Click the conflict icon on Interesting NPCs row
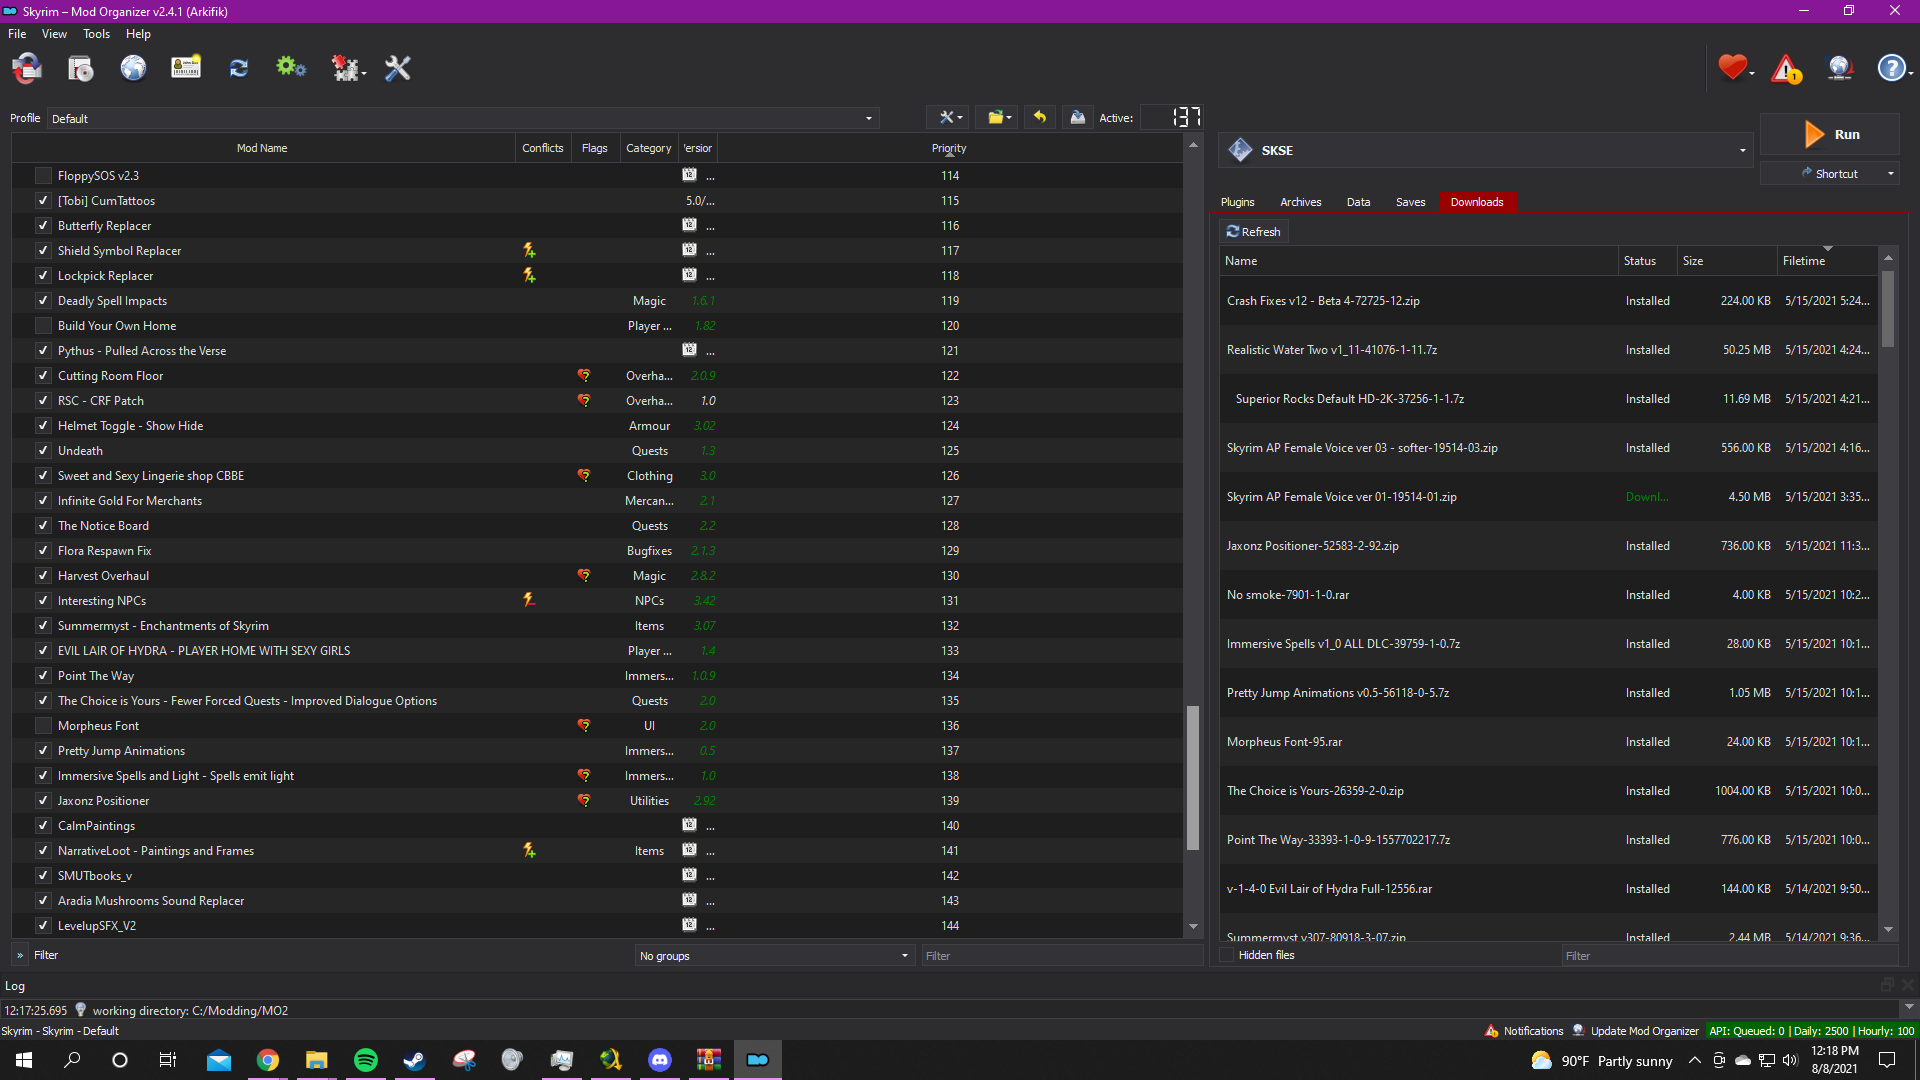The width and height of the screenshot is (1920, 1080). [529, 601]
